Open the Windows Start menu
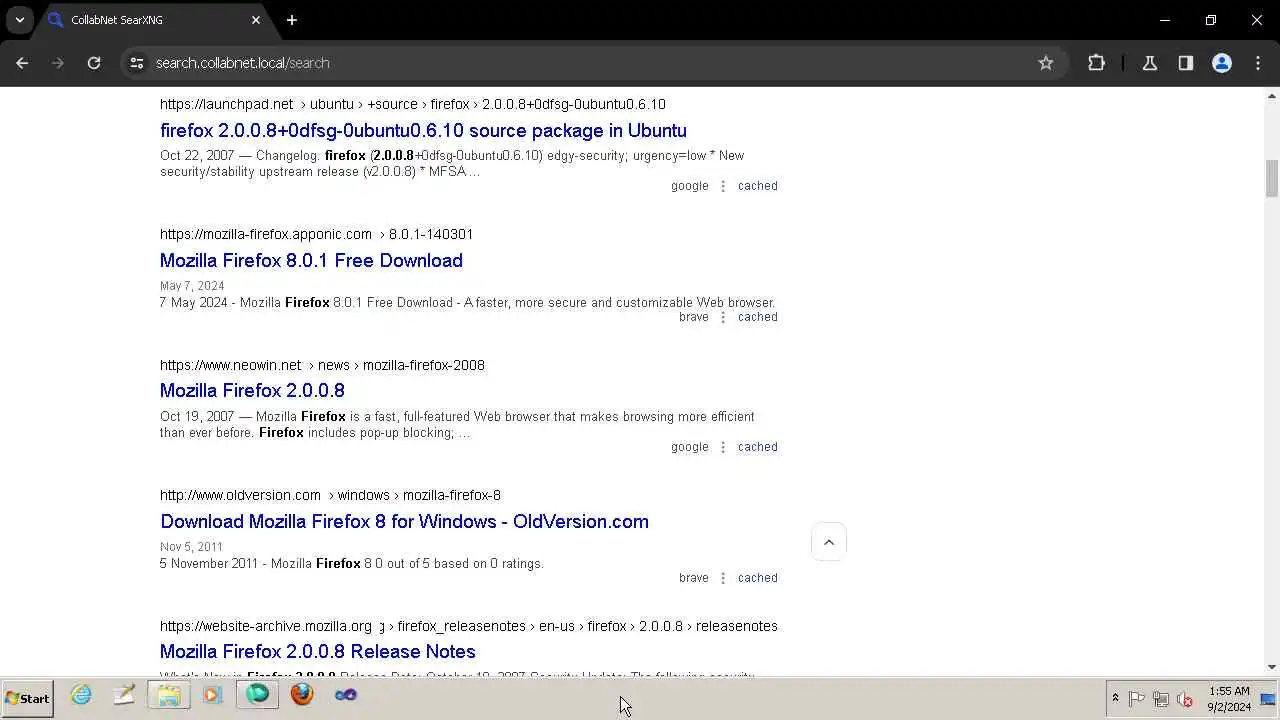This screenshot has height=720, width=1280. pos(28,698)
